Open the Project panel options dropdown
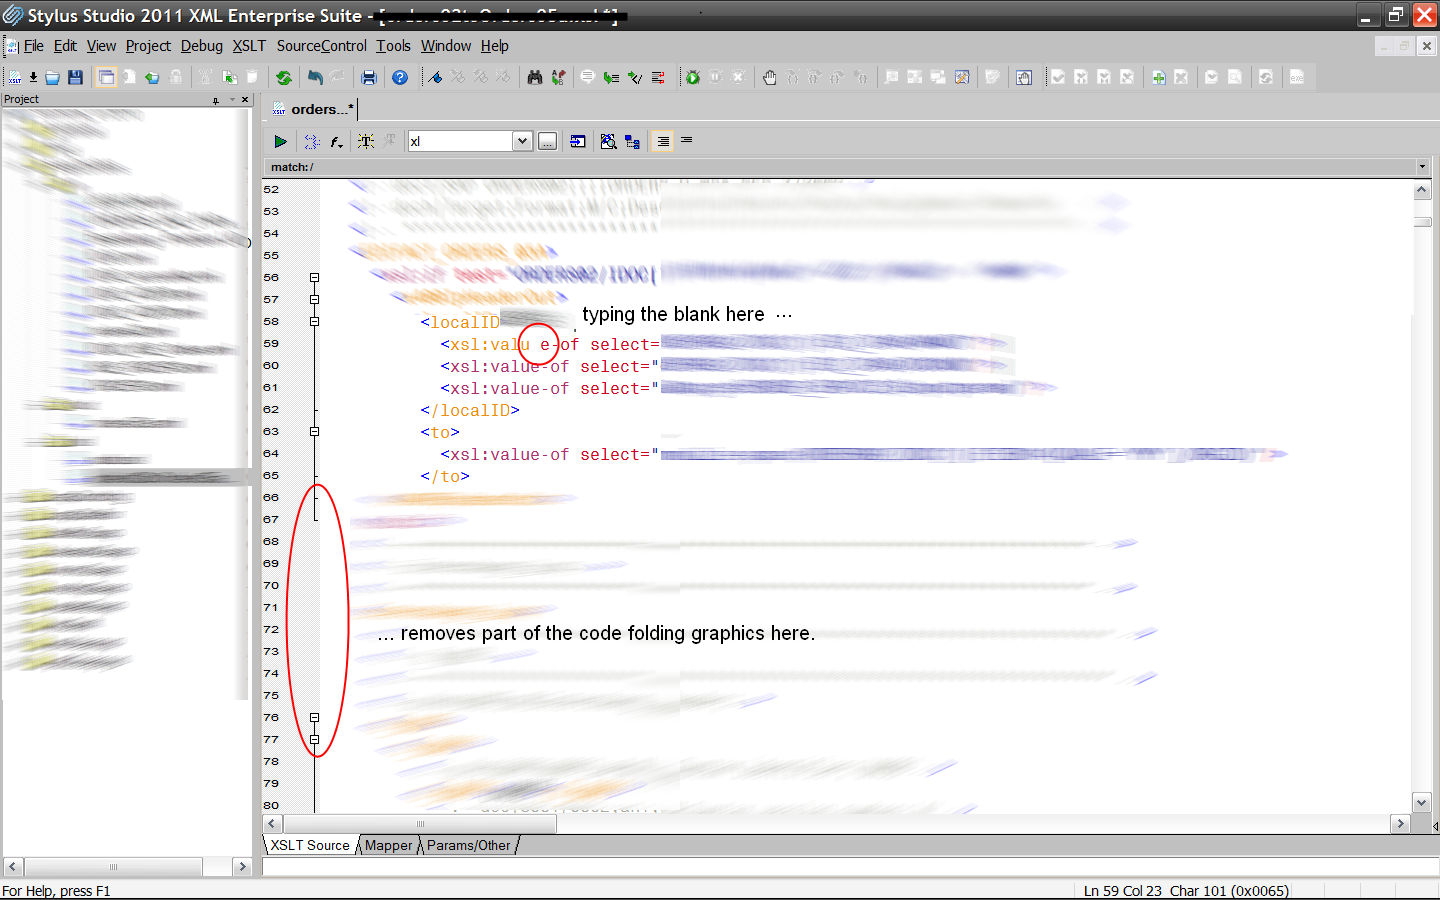This screenshot has height=900, width=1440. click(x=232, y=100)
